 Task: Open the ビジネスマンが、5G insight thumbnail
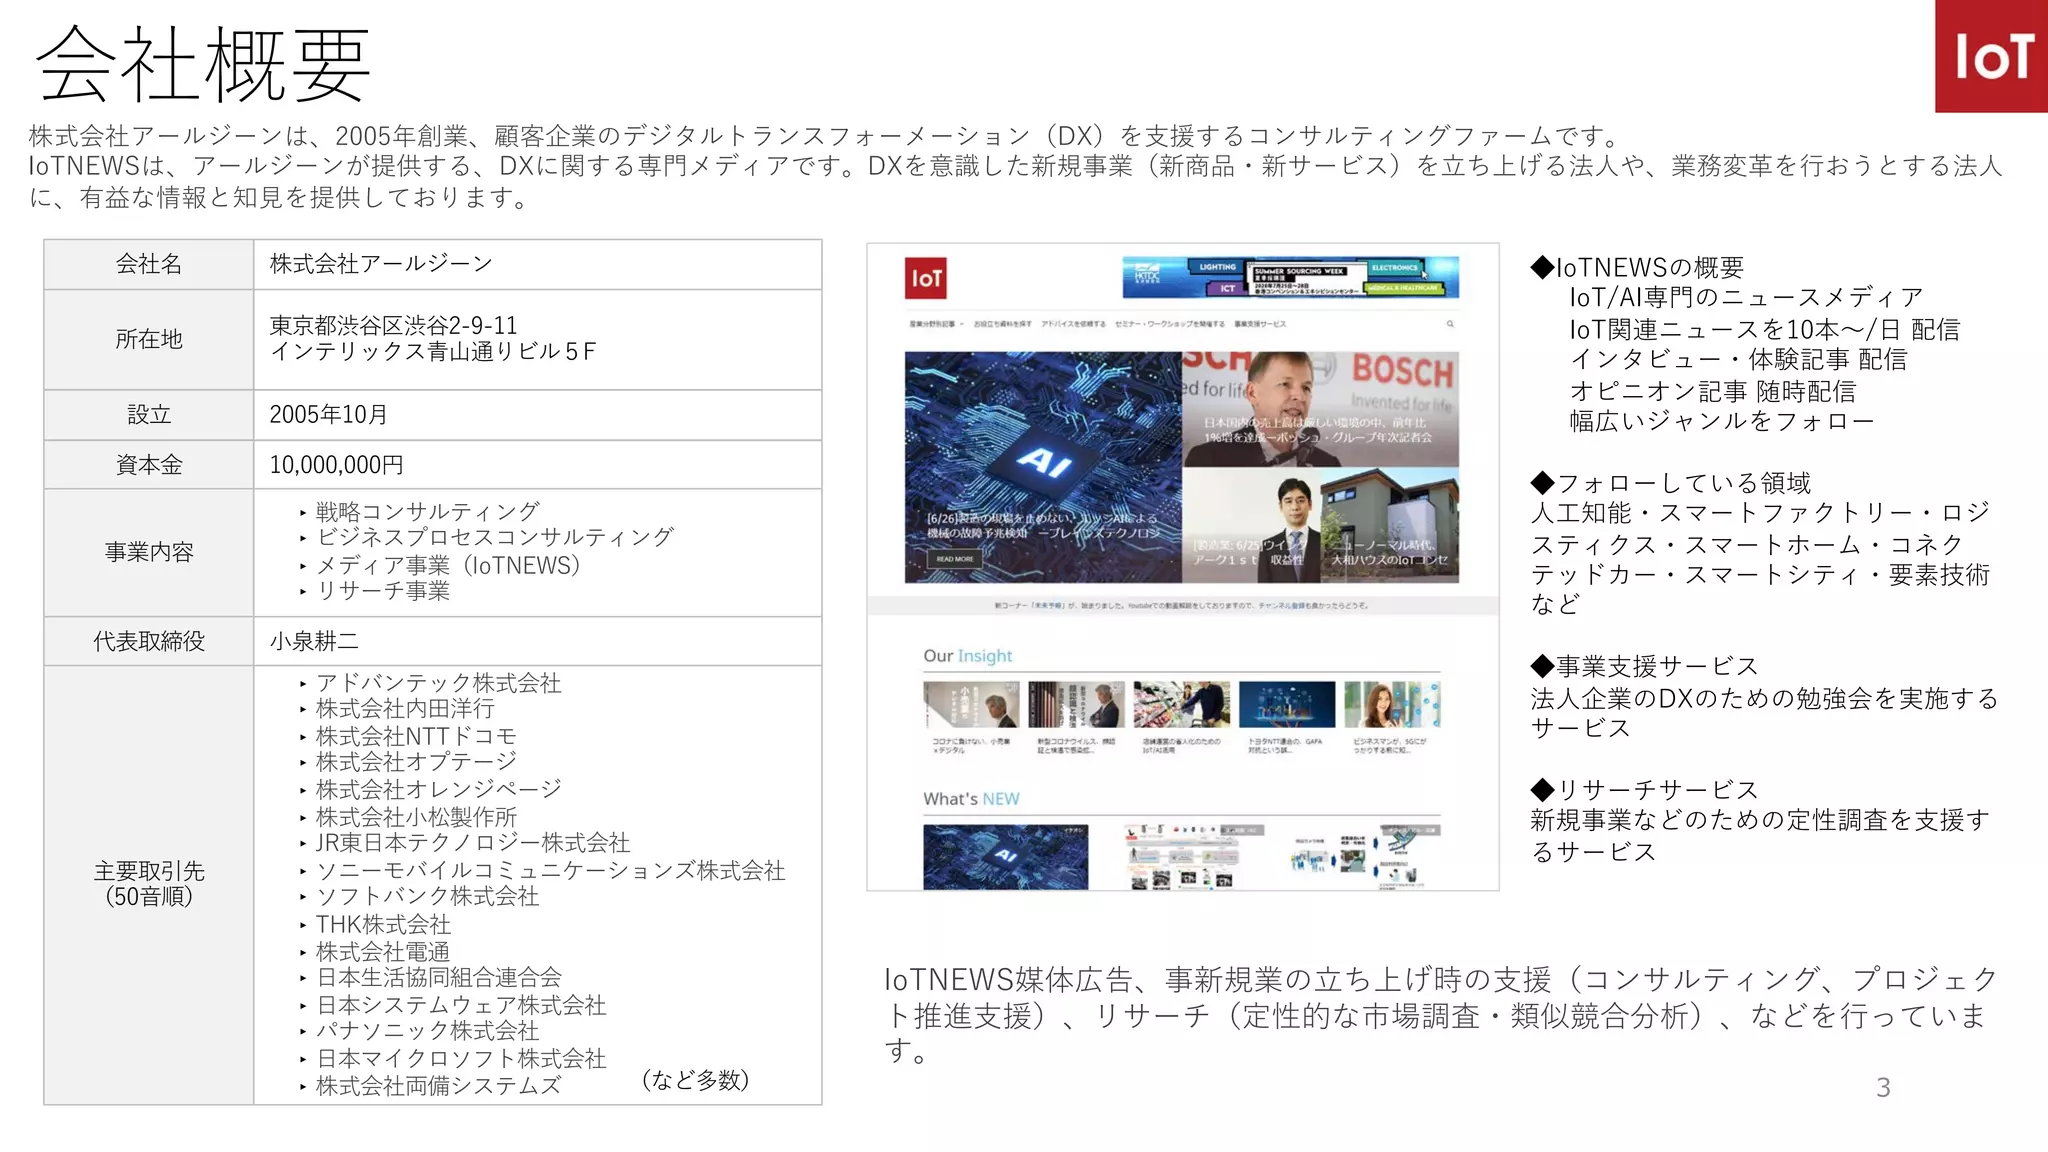1392,705
